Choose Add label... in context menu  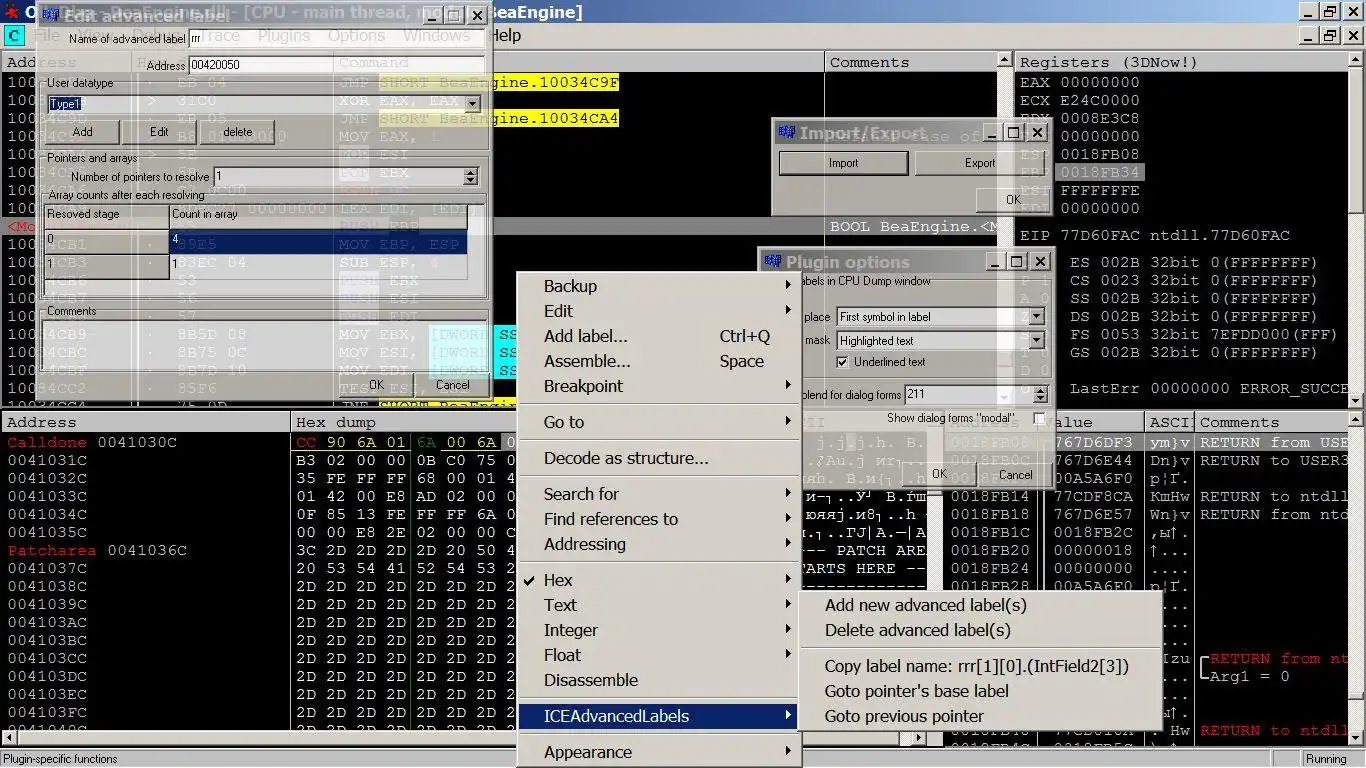(x=660, y=336)
